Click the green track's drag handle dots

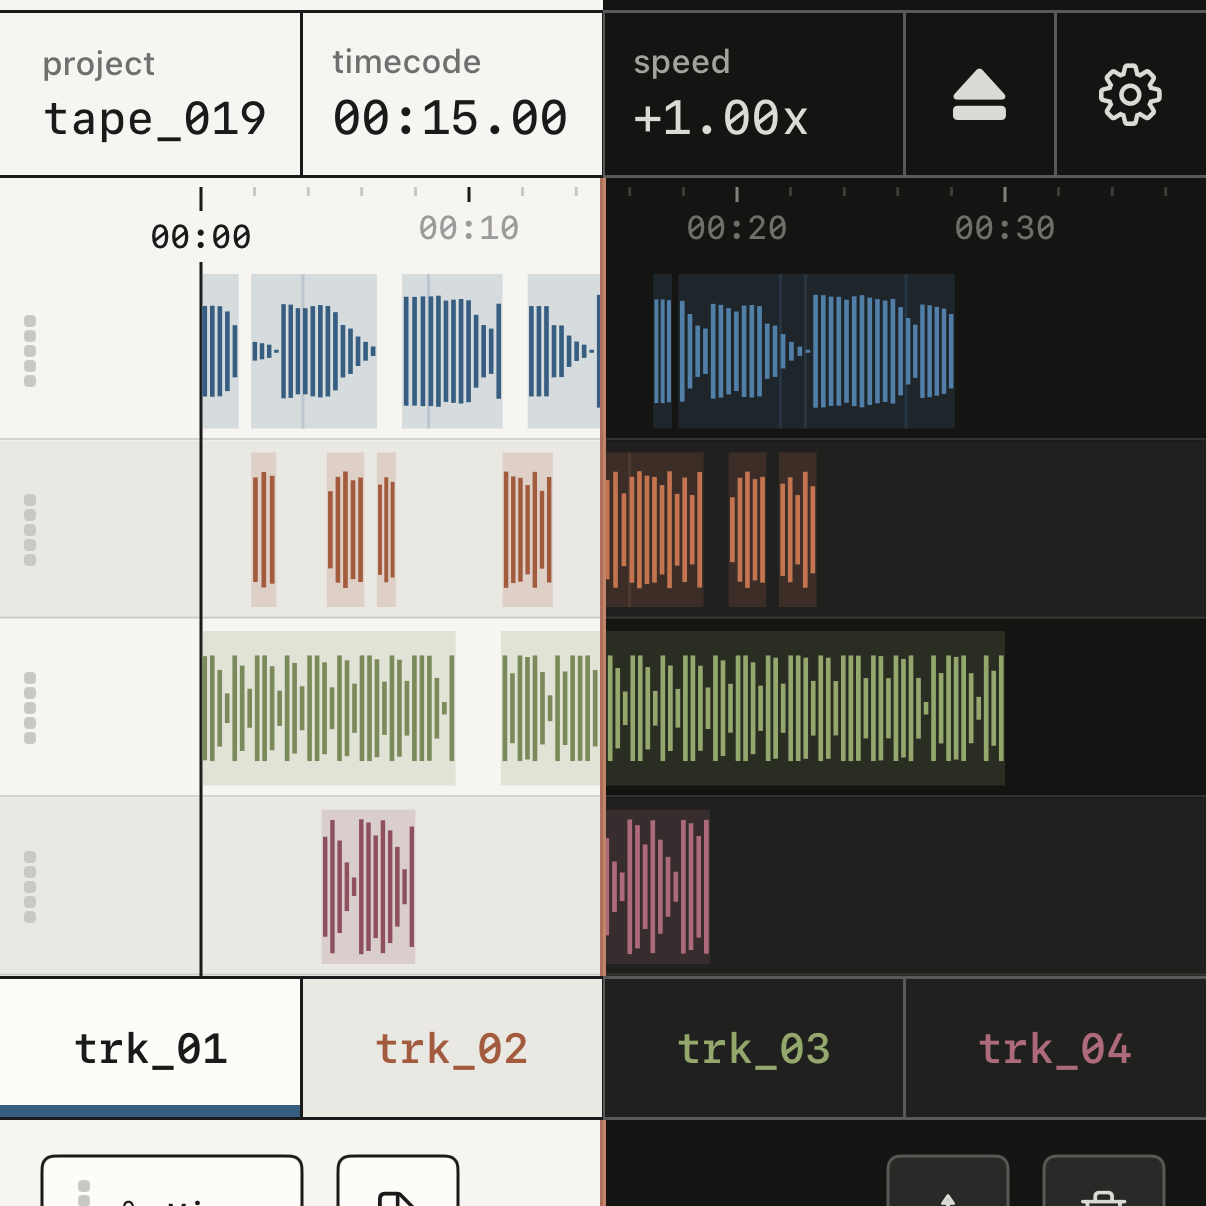point(30,708)
